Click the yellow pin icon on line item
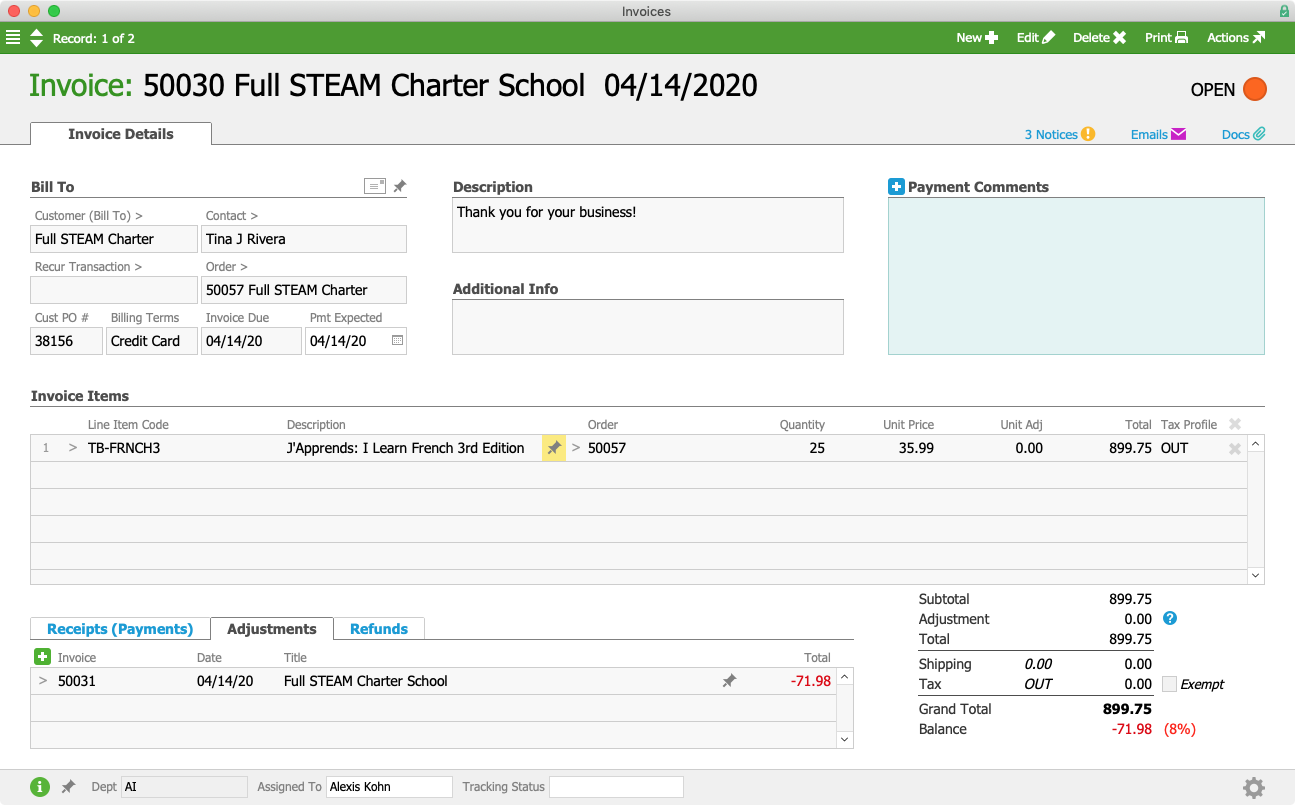Image resolution: width=1295 pixels, height=805 pixels. (x=554, y=448)
